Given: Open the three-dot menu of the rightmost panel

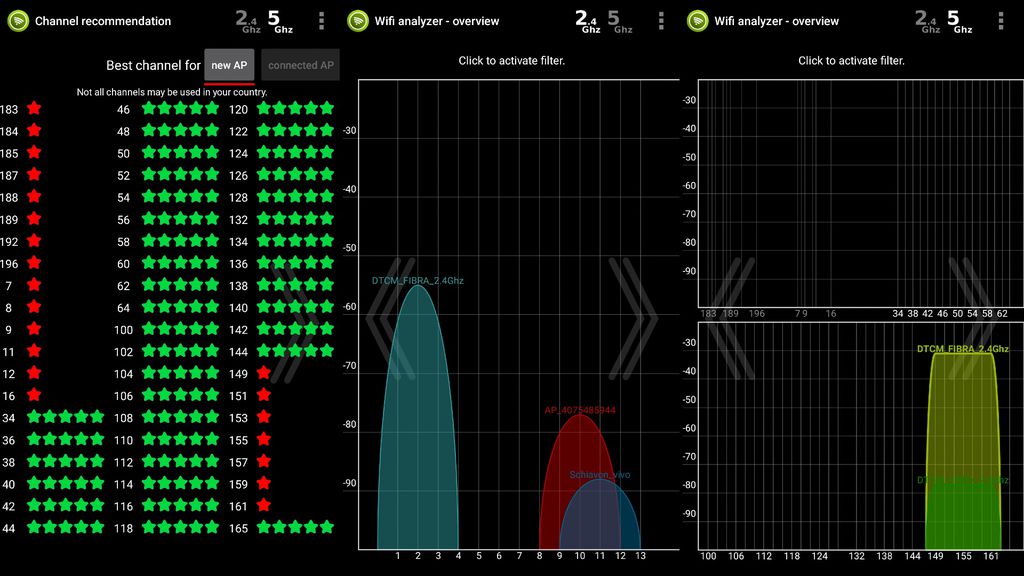Looking at the screenshot, I should [x=1001, y=21].
